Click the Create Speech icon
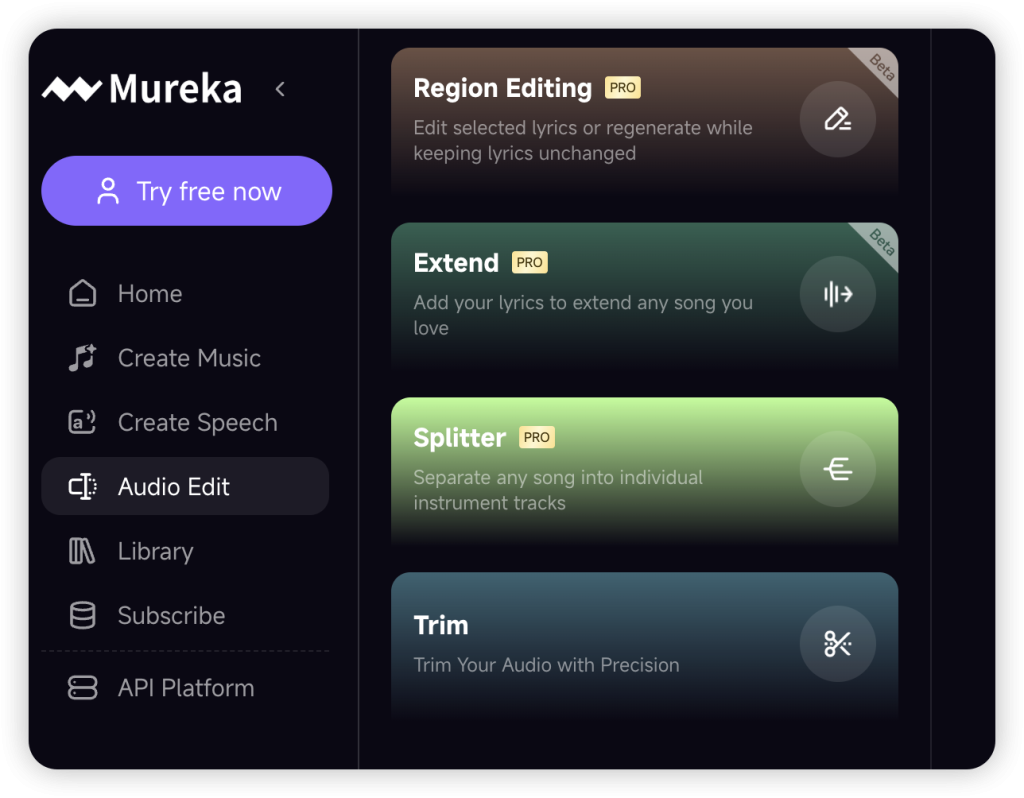Image resolution: width=1024 pixels, height=798 pixels. point(82,423)
